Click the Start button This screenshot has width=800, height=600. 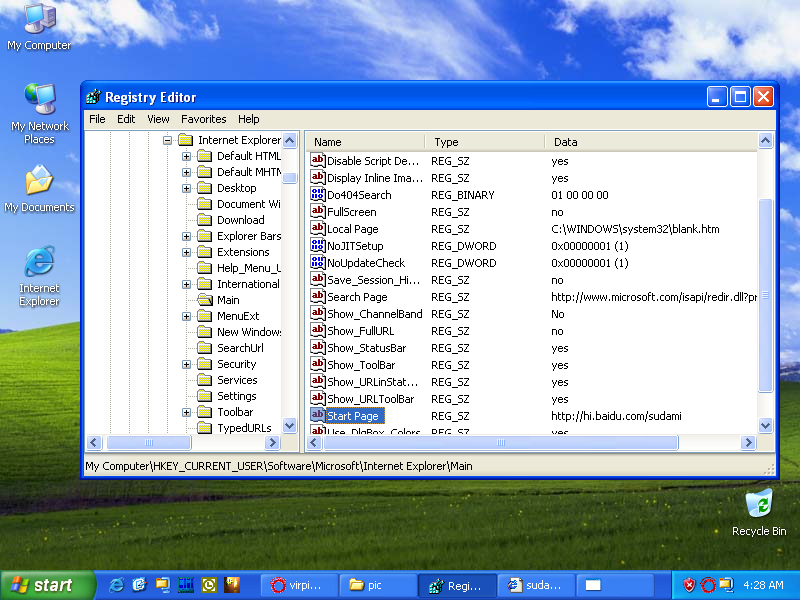47,585
